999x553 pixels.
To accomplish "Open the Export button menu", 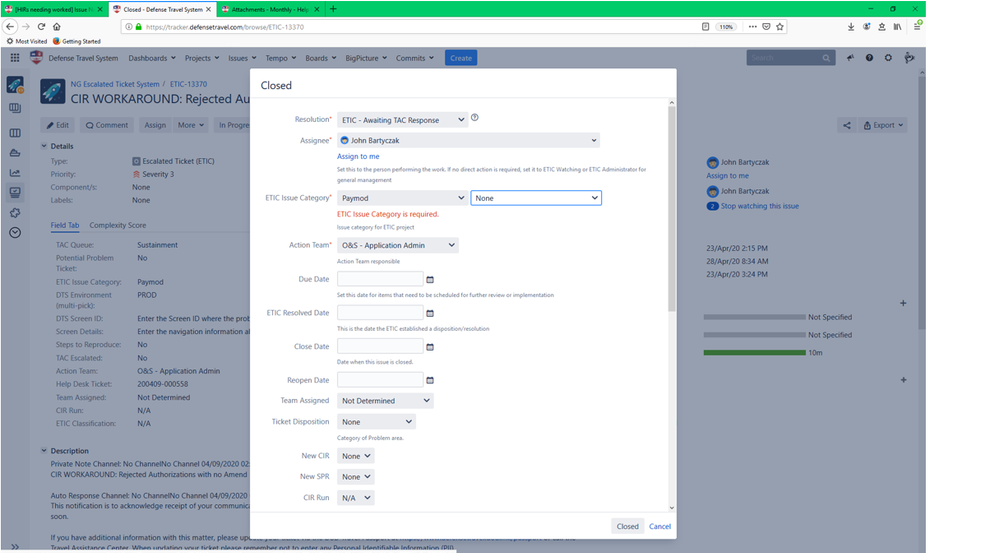I will [882, 126].
